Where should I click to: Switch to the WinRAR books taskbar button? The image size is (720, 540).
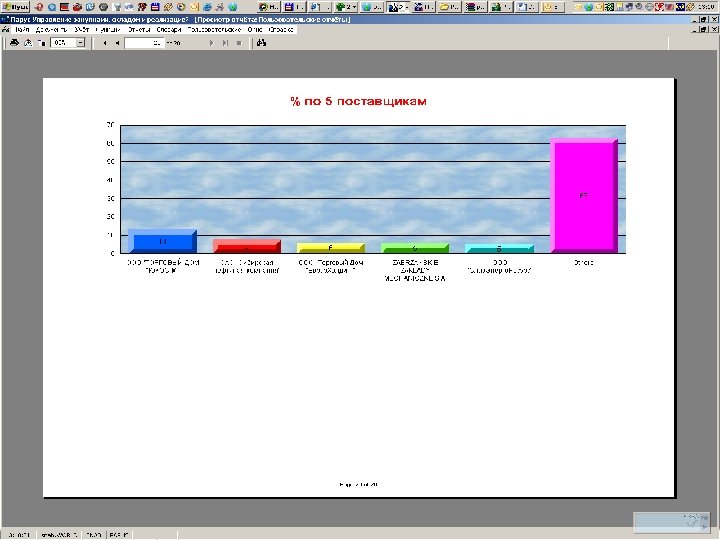(476, 7)
